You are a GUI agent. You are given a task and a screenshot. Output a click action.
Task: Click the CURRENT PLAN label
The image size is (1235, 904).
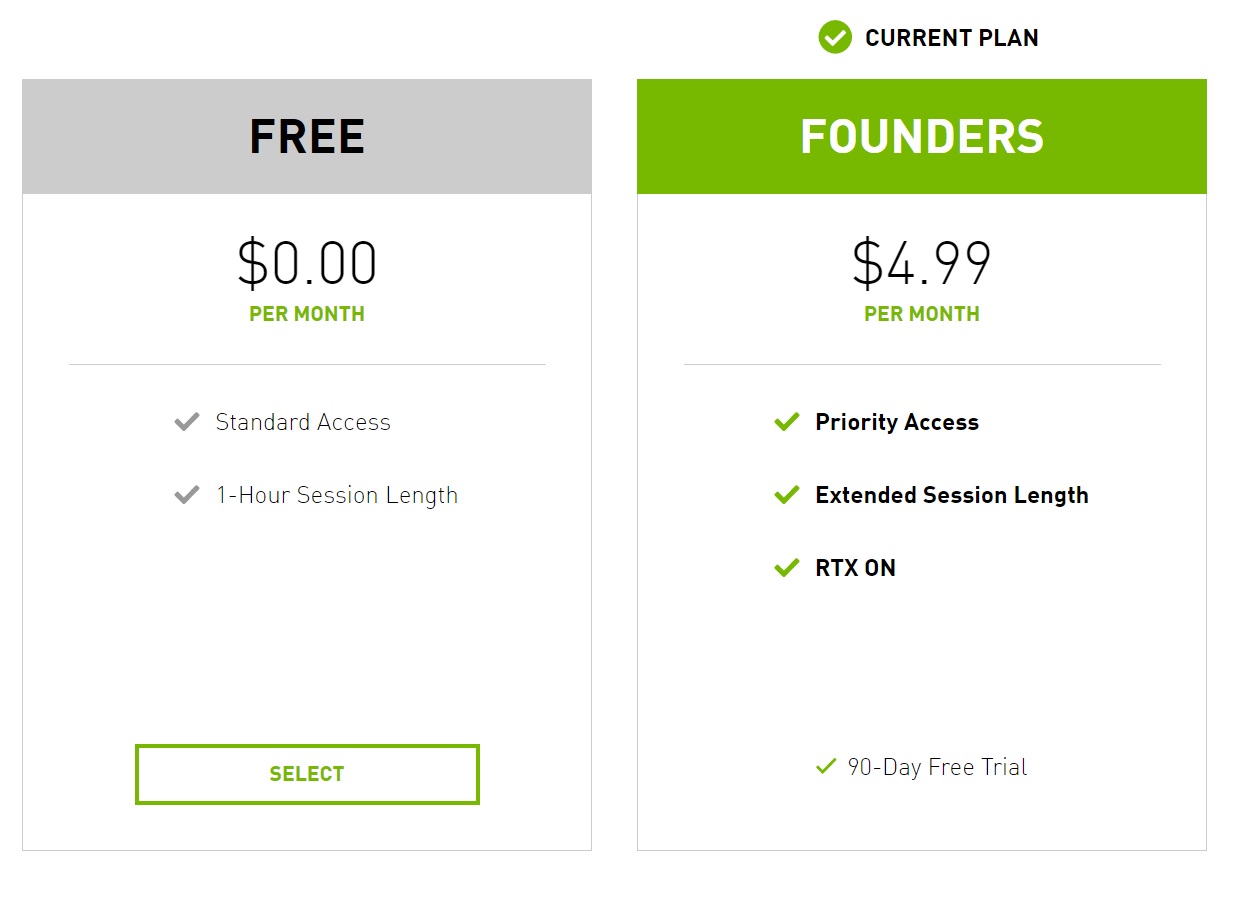pyautogui.click(x=952, y=38)
